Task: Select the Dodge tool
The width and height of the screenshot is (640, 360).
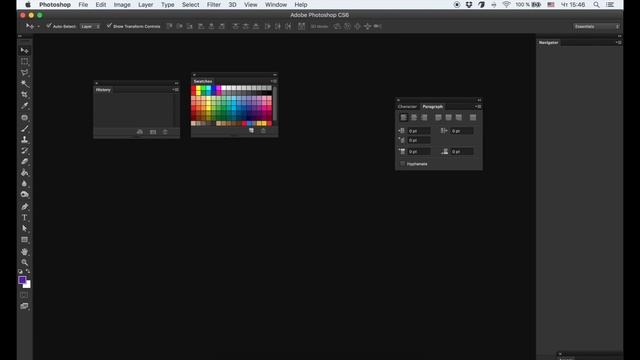Action: (24, 195)
